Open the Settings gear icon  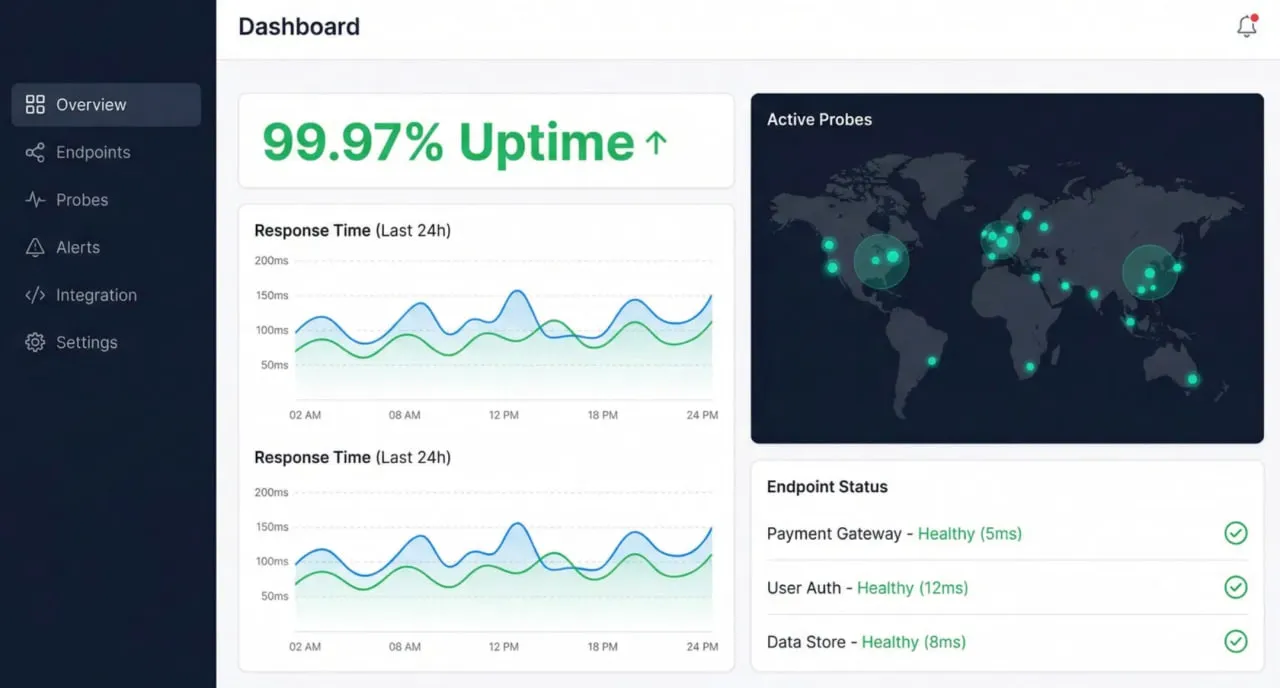click(x=34, y=342)
